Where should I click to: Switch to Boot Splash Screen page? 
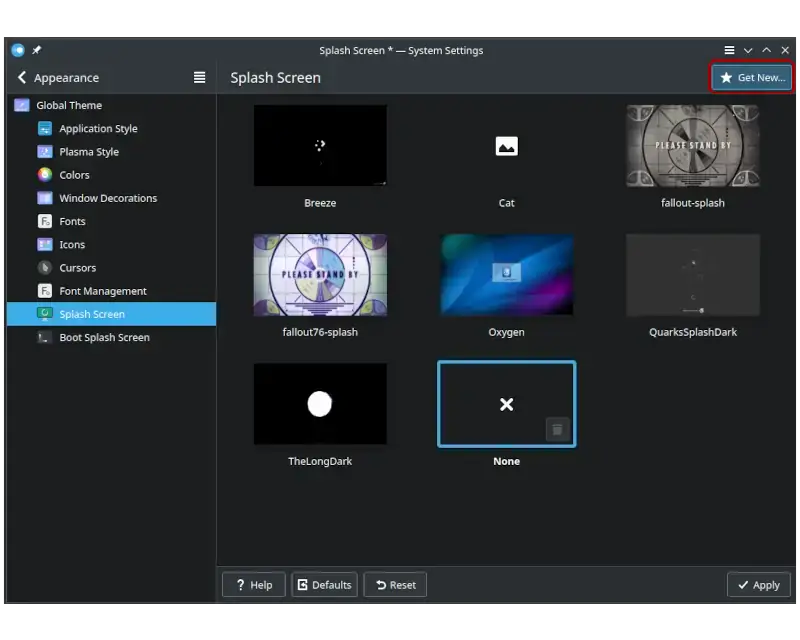pyautogui.click(x=104, y=338)
